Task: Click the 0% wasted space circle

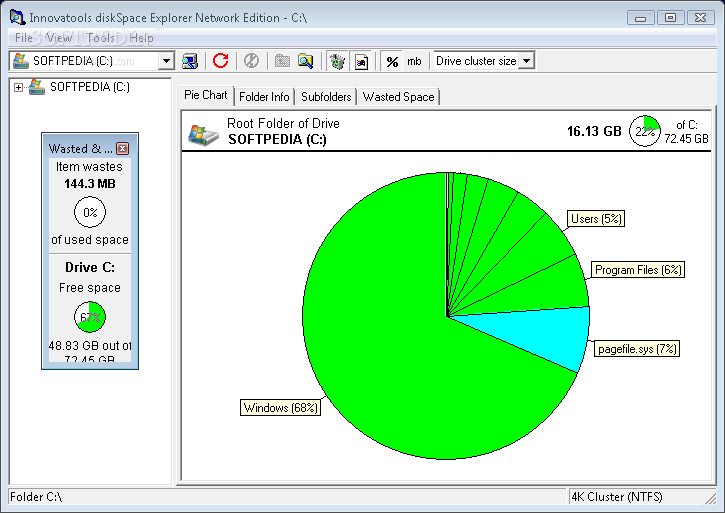Action: click(90, 212)
